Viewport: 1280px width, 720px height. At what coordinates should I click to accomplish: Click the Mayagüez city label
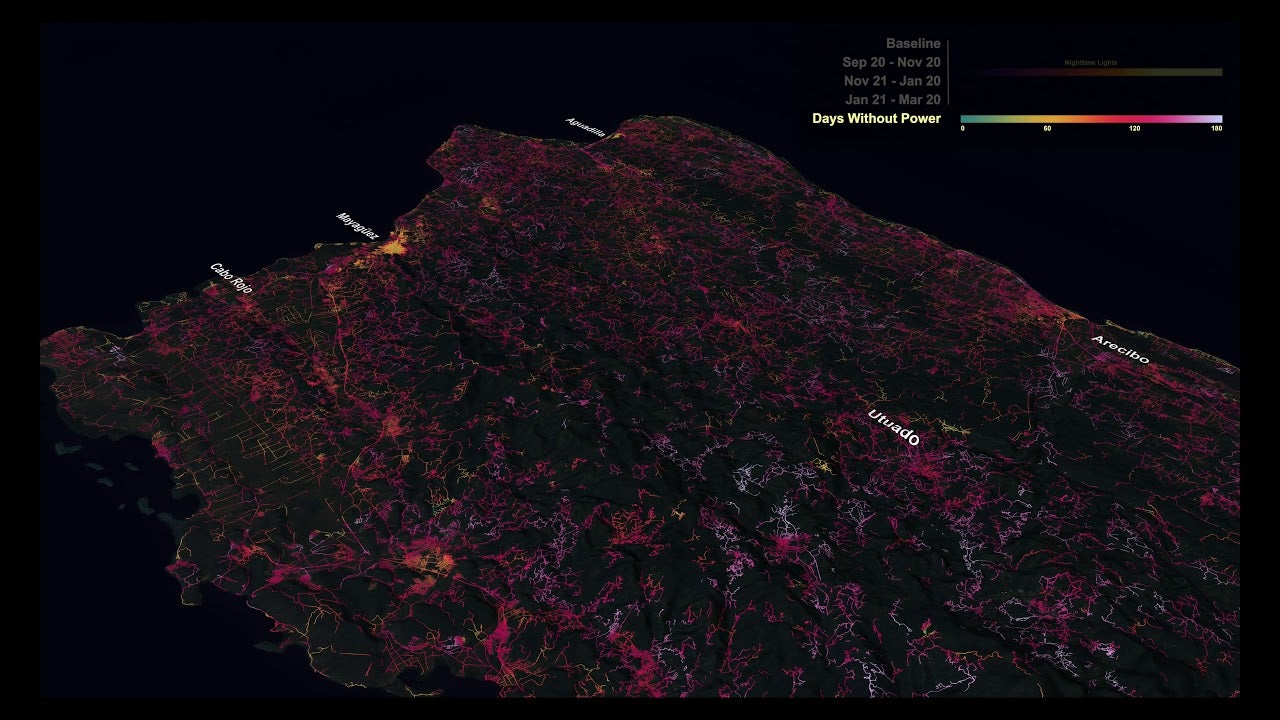[x=357, y=226]
